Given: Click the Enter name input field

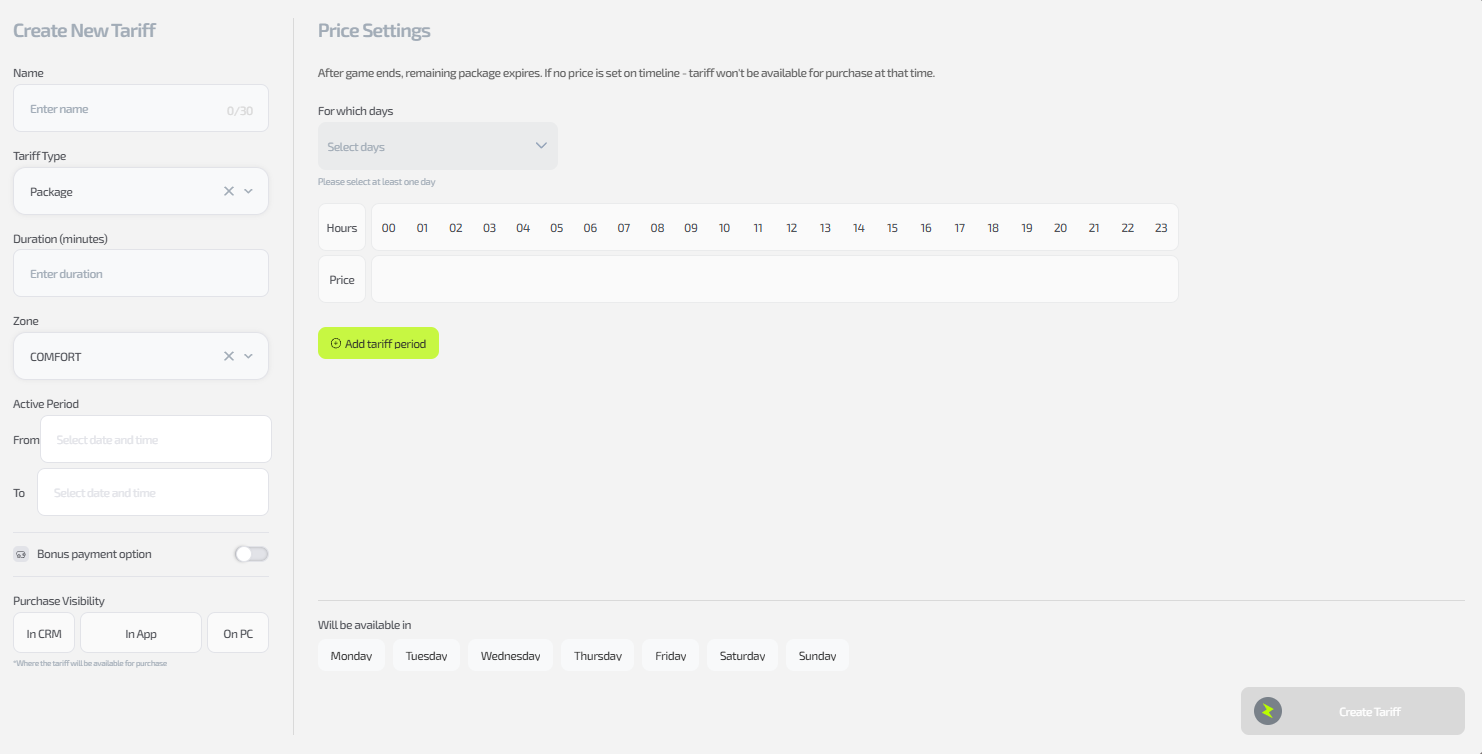Looking at the screenshot, I should coord(125,109).
